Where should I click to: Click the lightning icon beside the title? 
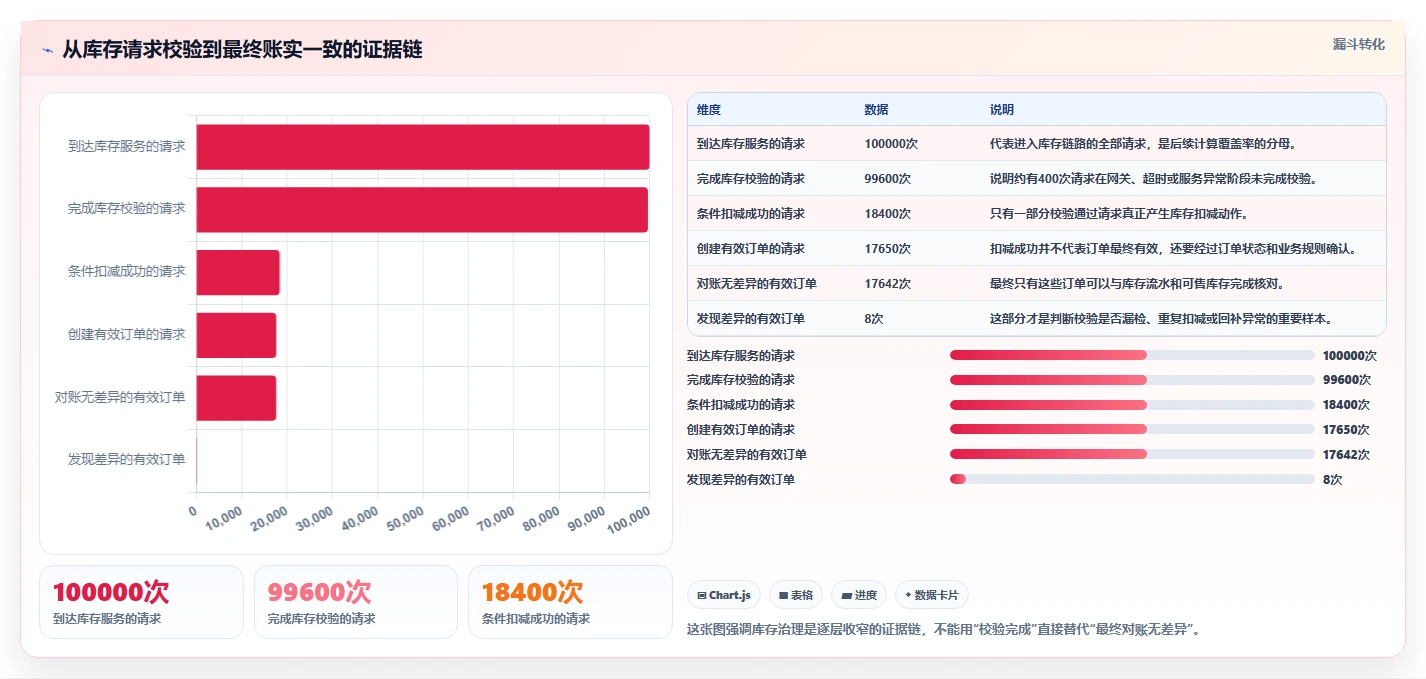click(47, 50)
